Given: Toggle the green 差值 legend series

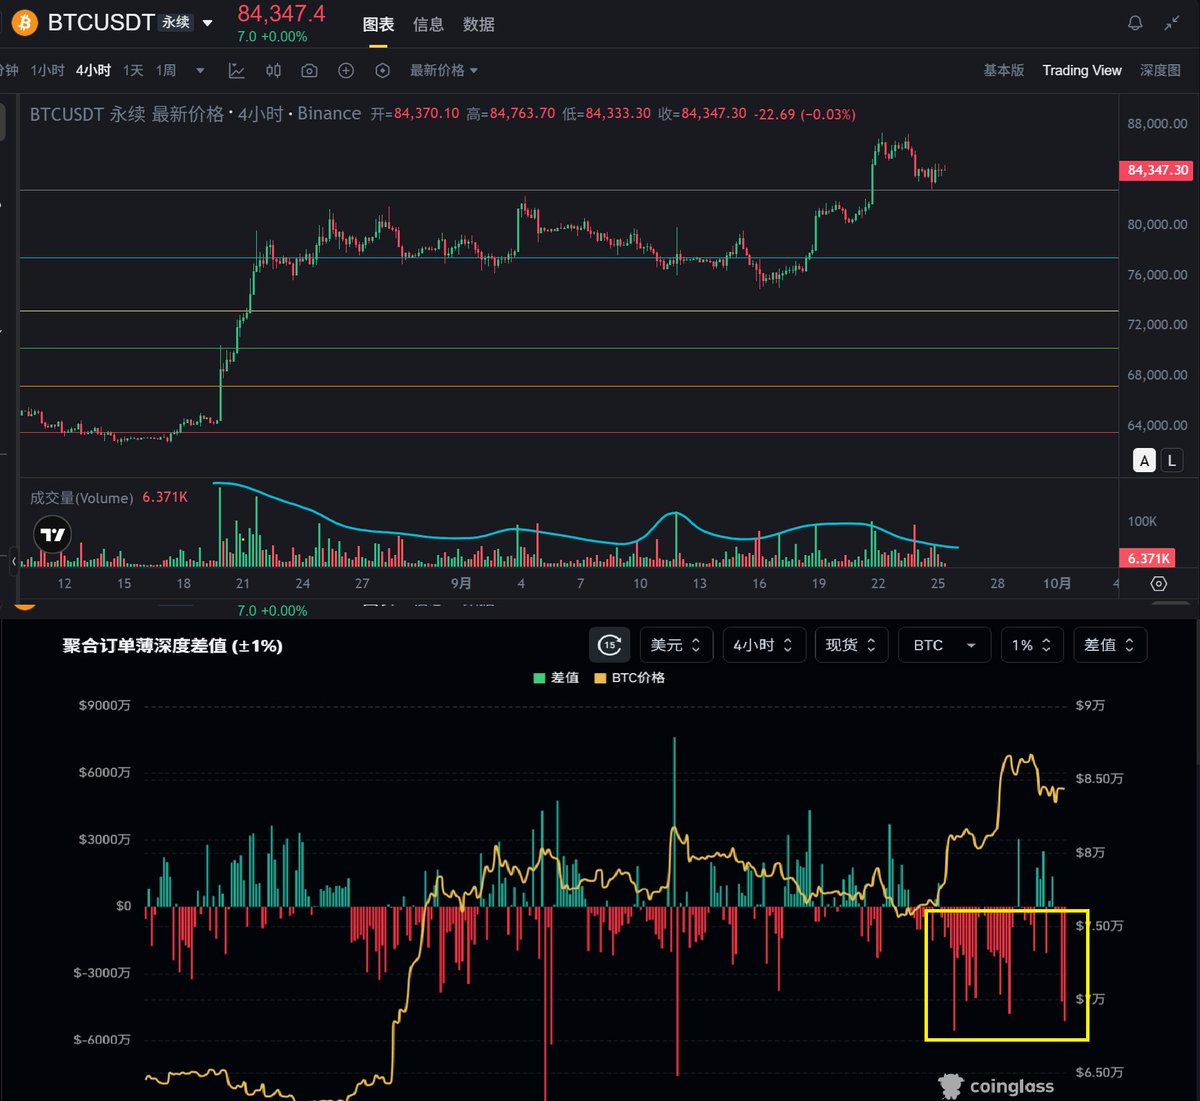Looking at the screenshot, I should pyautogui.click(x=556, y=678).
